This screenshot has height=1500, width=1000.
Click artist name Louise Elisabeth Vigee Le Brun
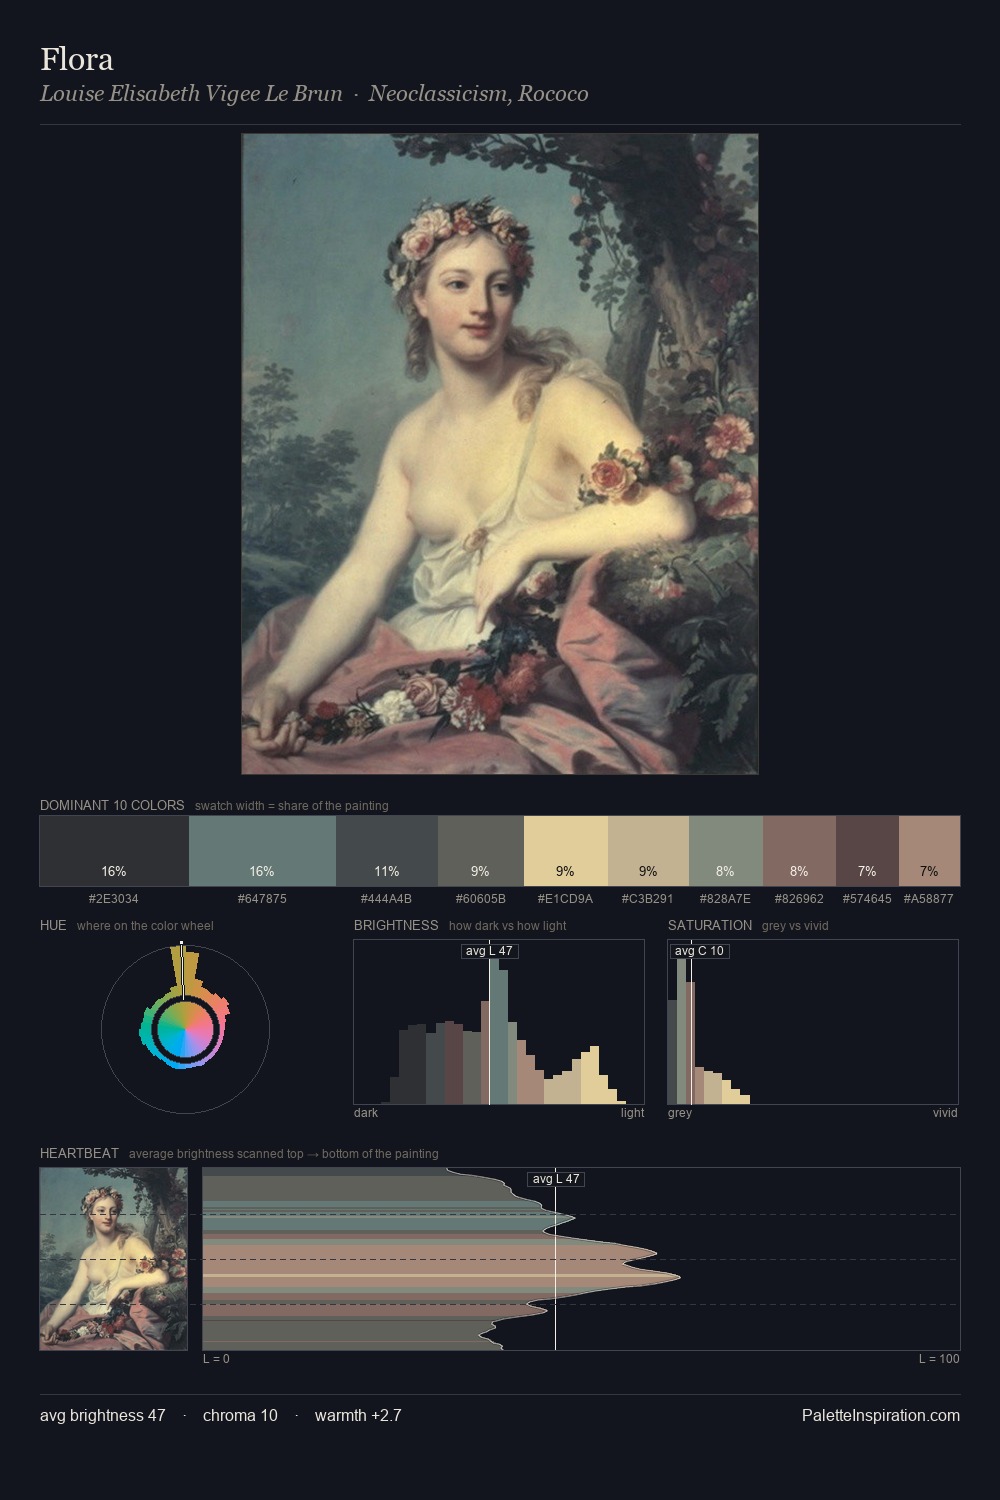pyautogui.click(x=191, y=94)
